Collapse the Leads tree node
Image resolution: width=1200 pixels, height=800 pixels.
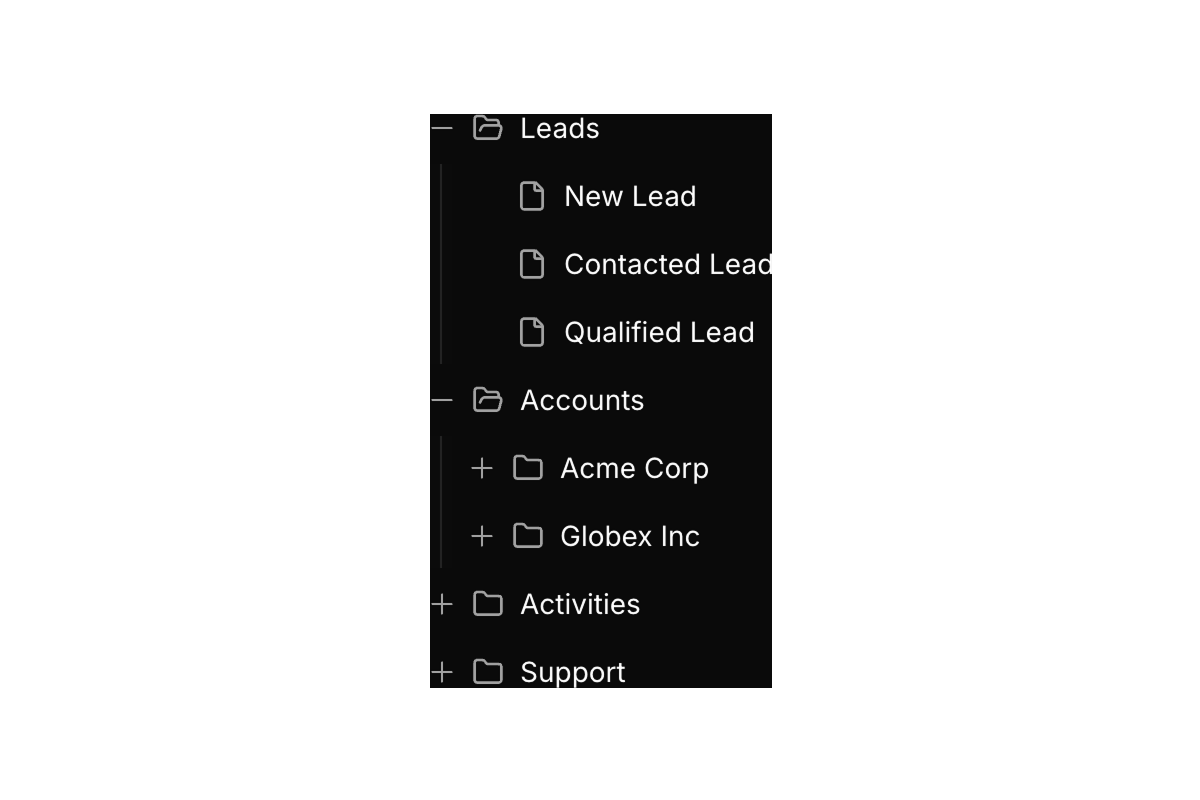(442, 128)
